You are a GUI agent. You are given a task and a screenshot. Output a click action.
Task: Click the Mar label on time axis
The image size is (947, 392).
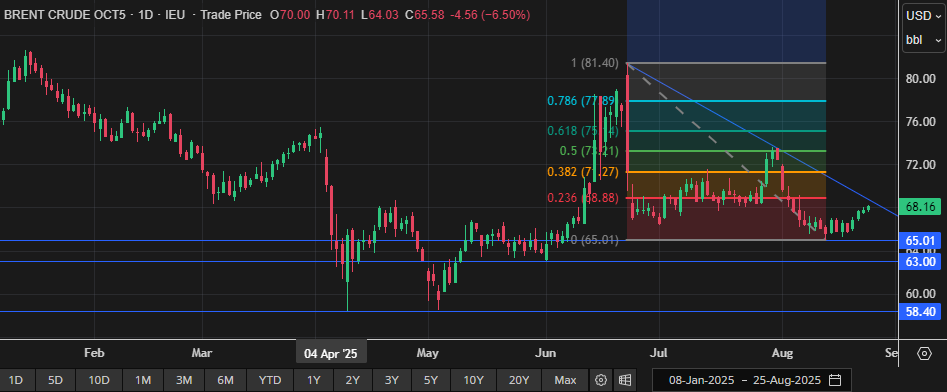(202, 352)
